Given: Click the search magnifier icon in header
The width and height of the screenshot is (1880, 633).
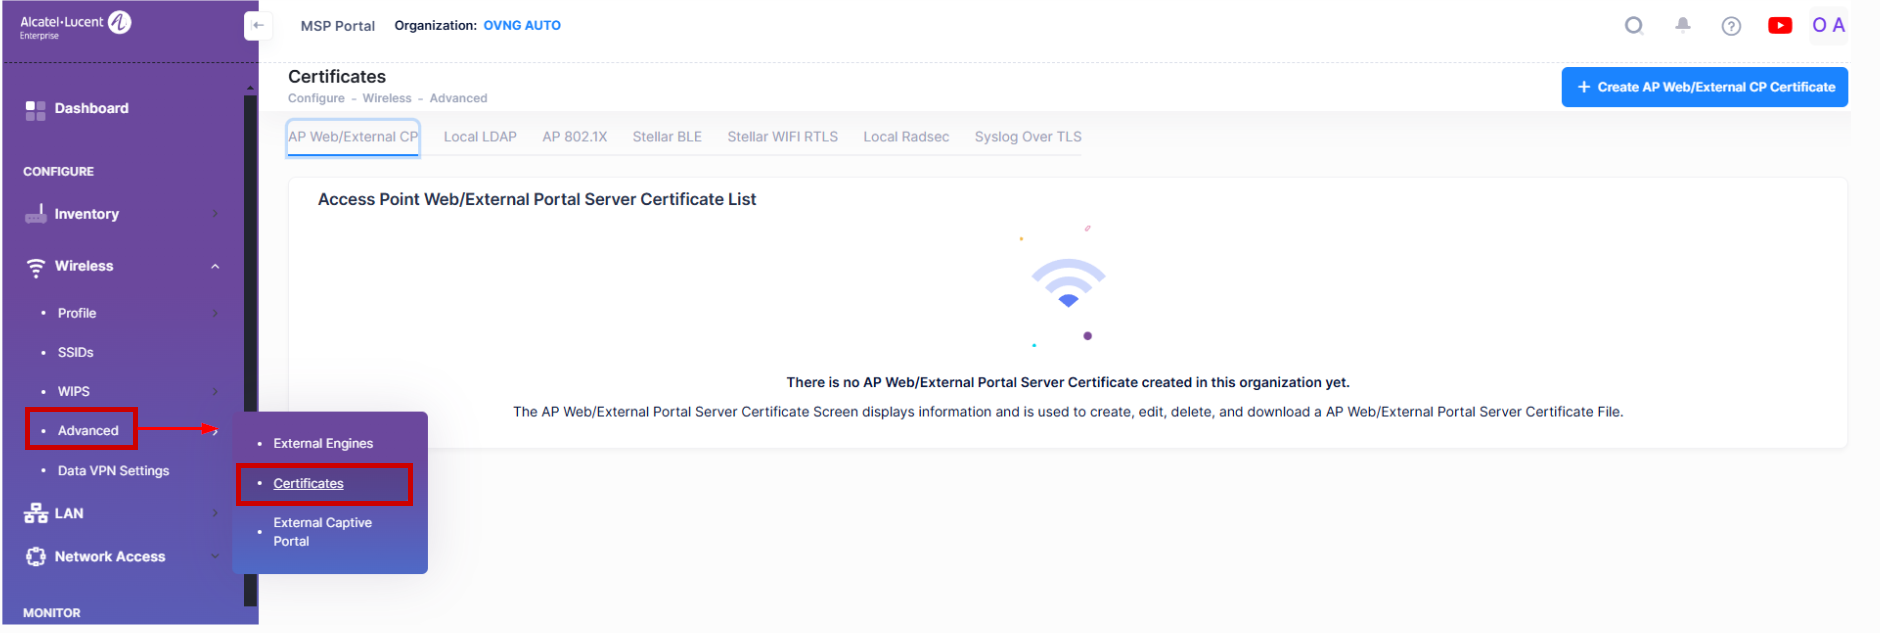Looking at the screenshot, I should coord(1634,26).
